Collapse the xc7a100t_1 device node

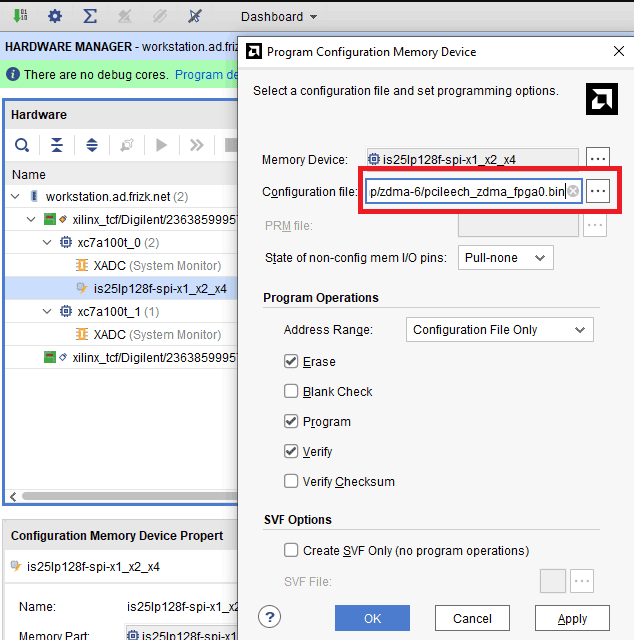[47, 312]
